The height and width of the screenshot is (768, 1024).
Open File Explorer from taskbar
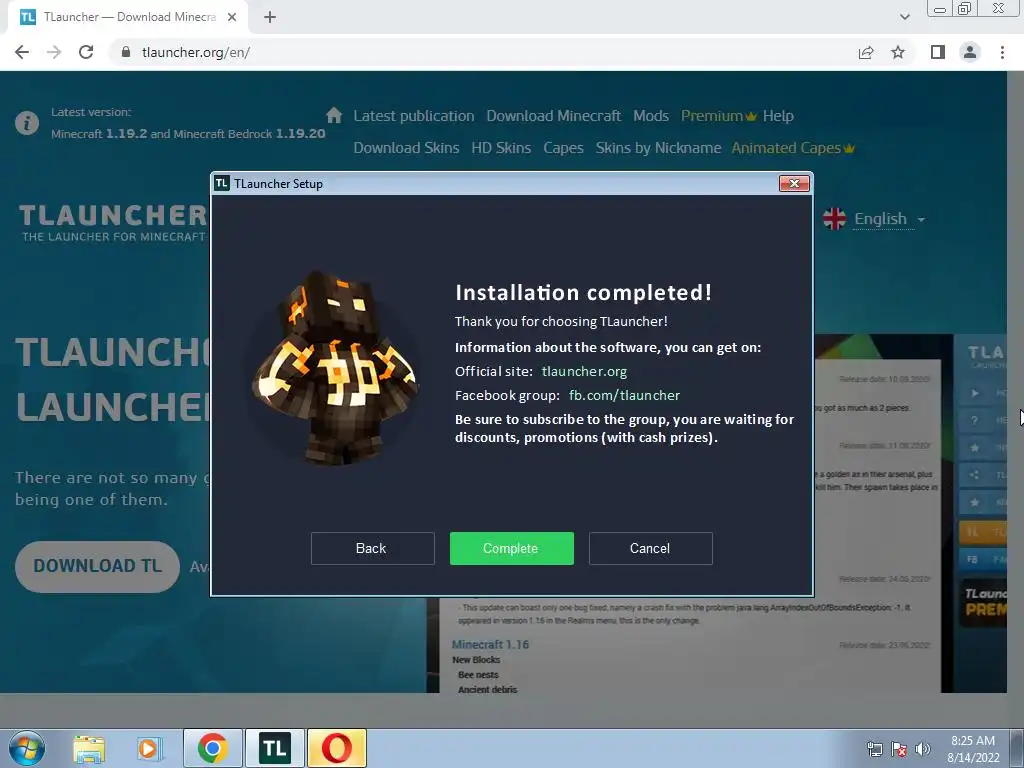pos(89,748)
